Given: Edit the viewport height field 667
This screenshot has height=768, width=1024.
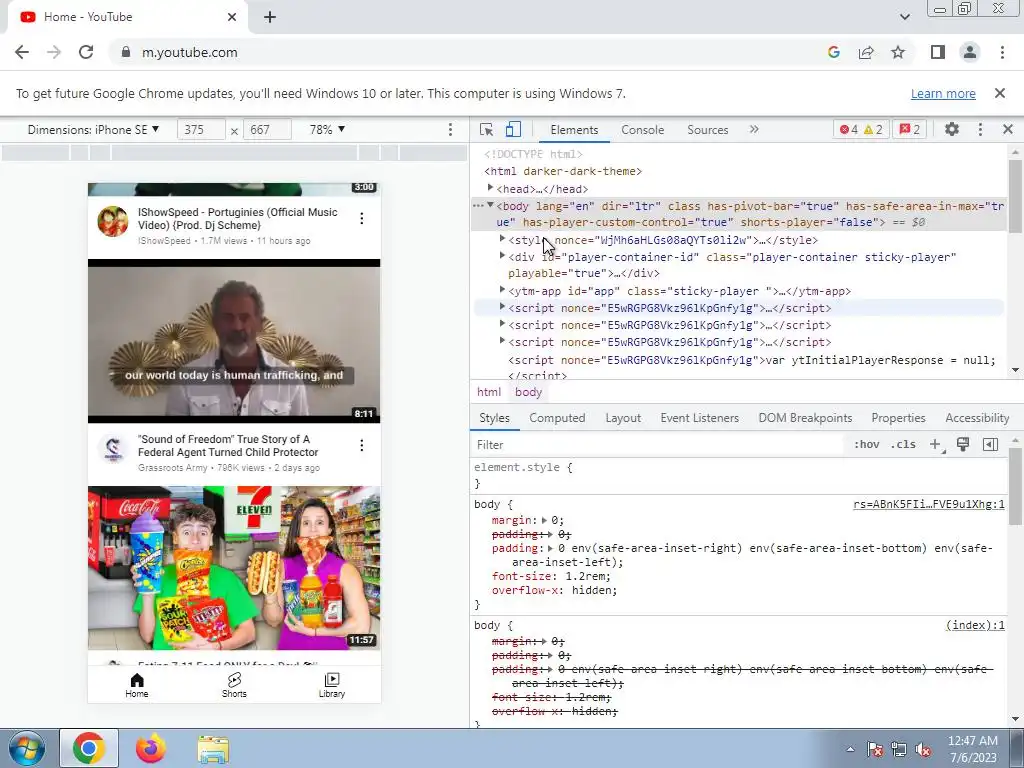Looking at the screenshot, I should 267,129.
